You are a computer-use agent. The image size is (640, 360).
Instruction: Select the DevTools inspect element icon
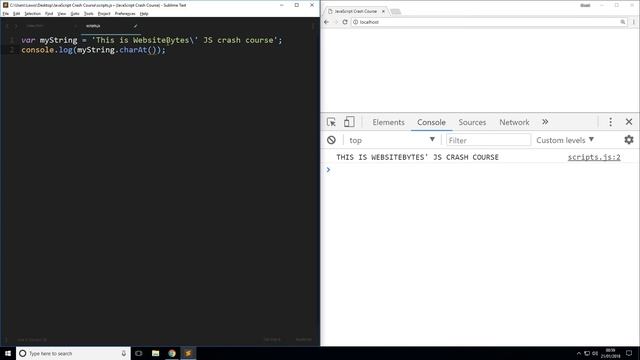coord(331,122)
